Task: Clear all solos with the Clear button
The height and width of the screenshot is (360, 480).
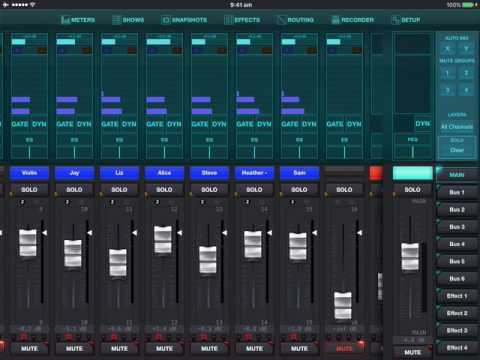Action: click(x=457, y=150)
